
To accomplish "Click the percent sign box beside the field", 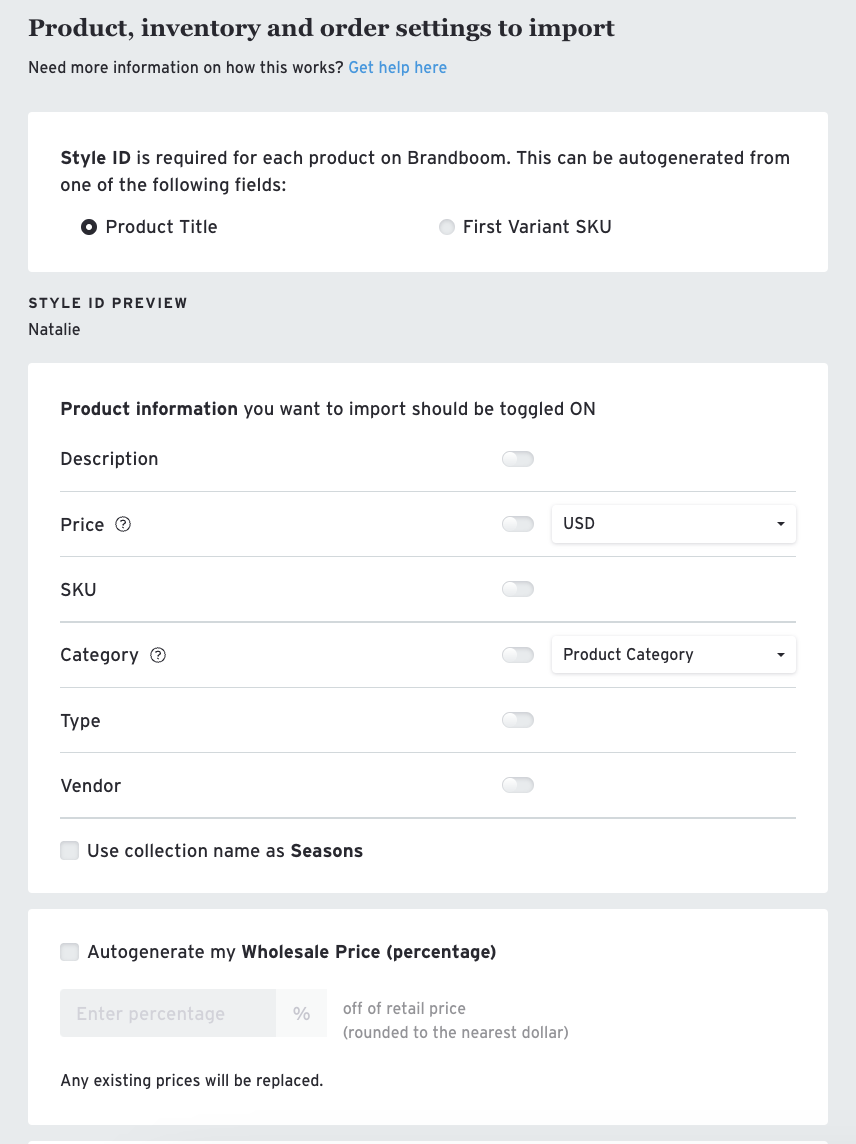I will [301, 1013].
